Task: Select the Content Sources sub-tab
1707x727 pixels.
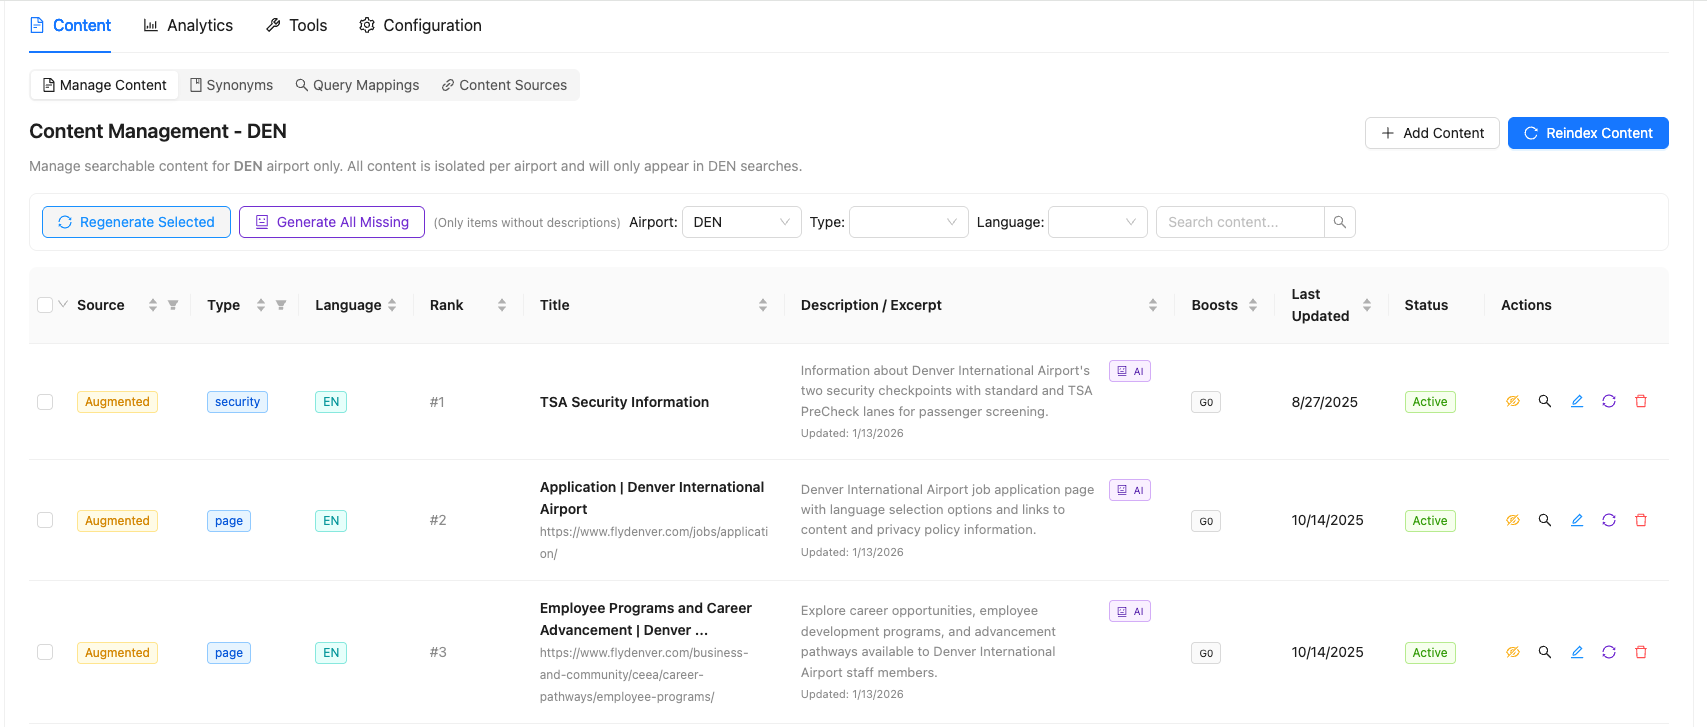Action: coord(505,85)
